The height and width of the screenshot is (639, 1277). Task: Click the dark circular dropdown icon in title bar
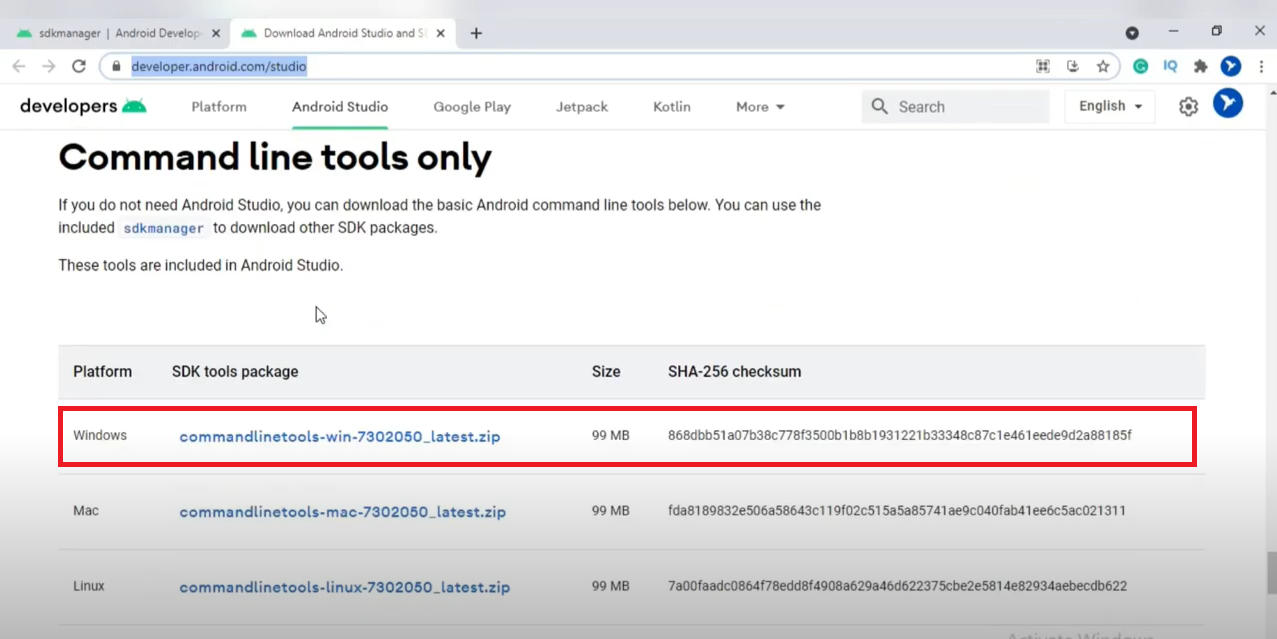pos(1132,33)
